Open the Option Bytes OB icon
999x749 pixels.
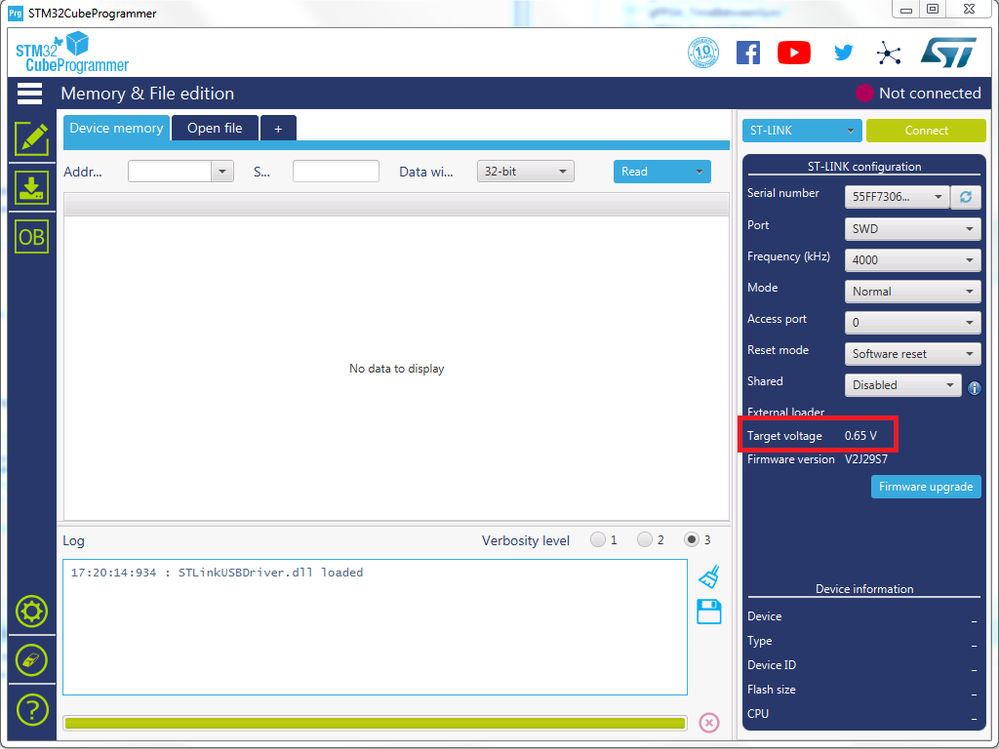coord(31,238)
